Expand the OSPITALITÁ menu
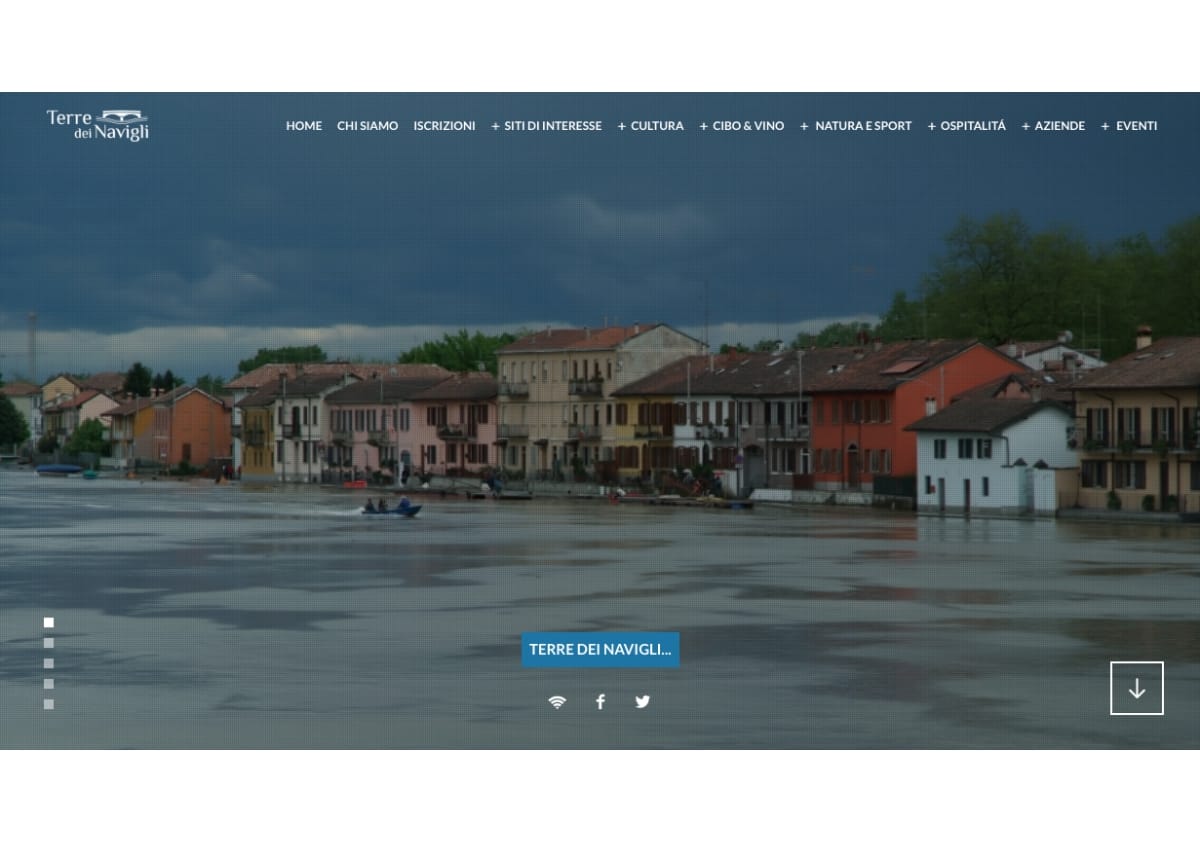The image size is (1200, 843). point(966,126)
